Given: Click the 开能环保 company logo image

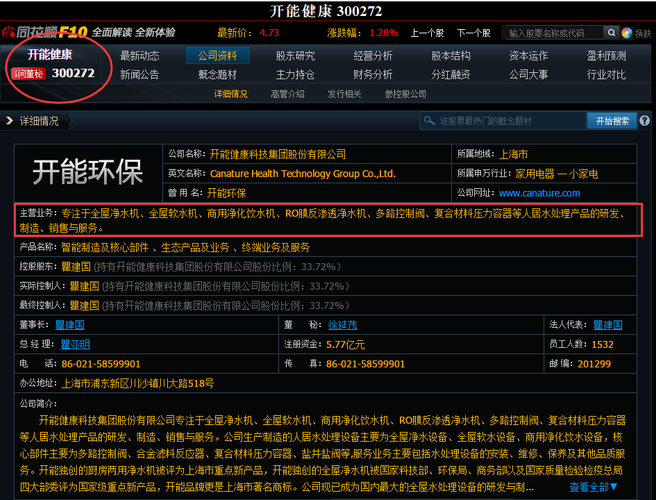Looking at the screenshot, I should coord(88,172).
